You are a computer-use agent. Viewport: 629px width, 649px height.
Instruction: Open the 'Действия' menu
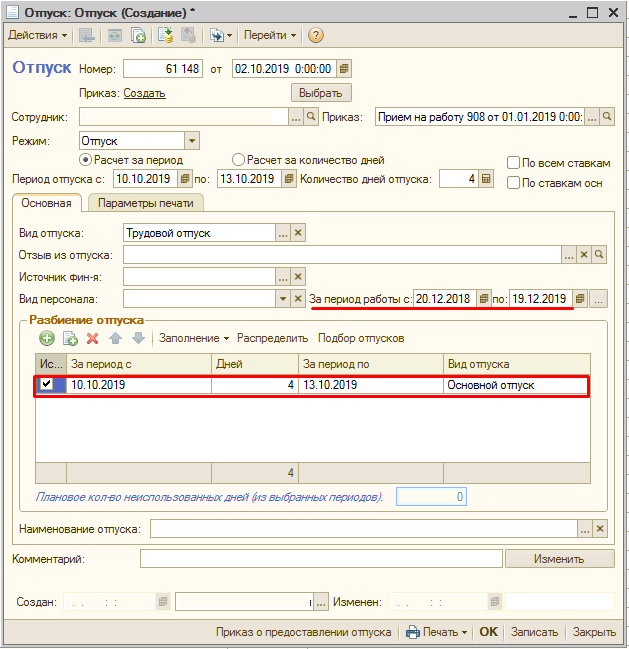click(38, 35)
